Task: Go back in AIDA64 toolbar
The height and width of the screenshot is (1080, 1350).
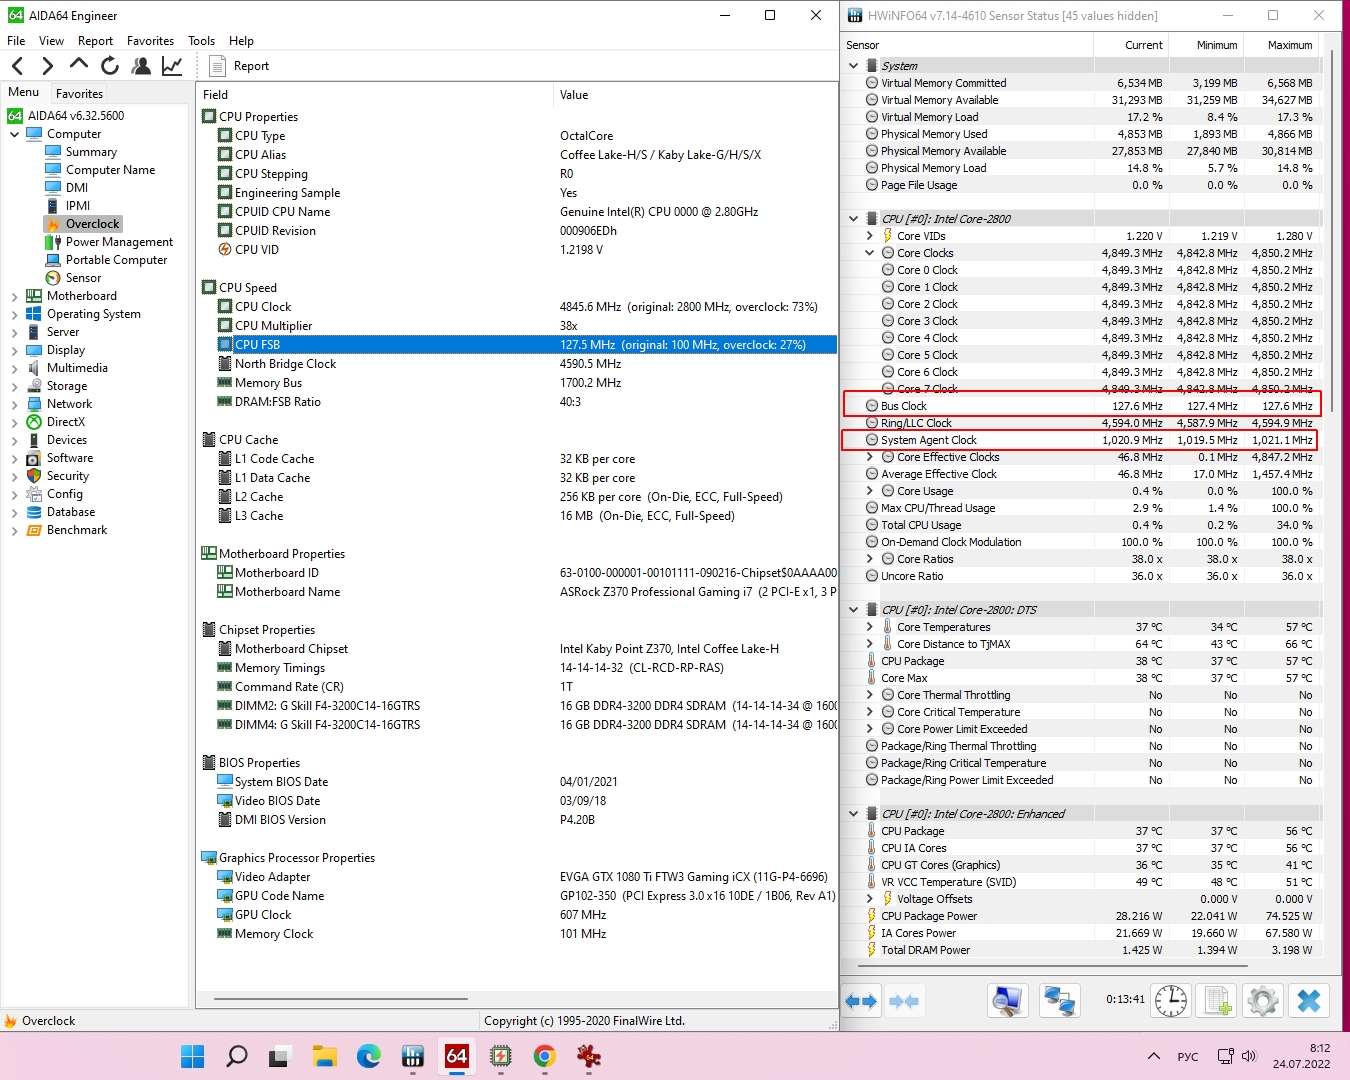Action: 18,66
